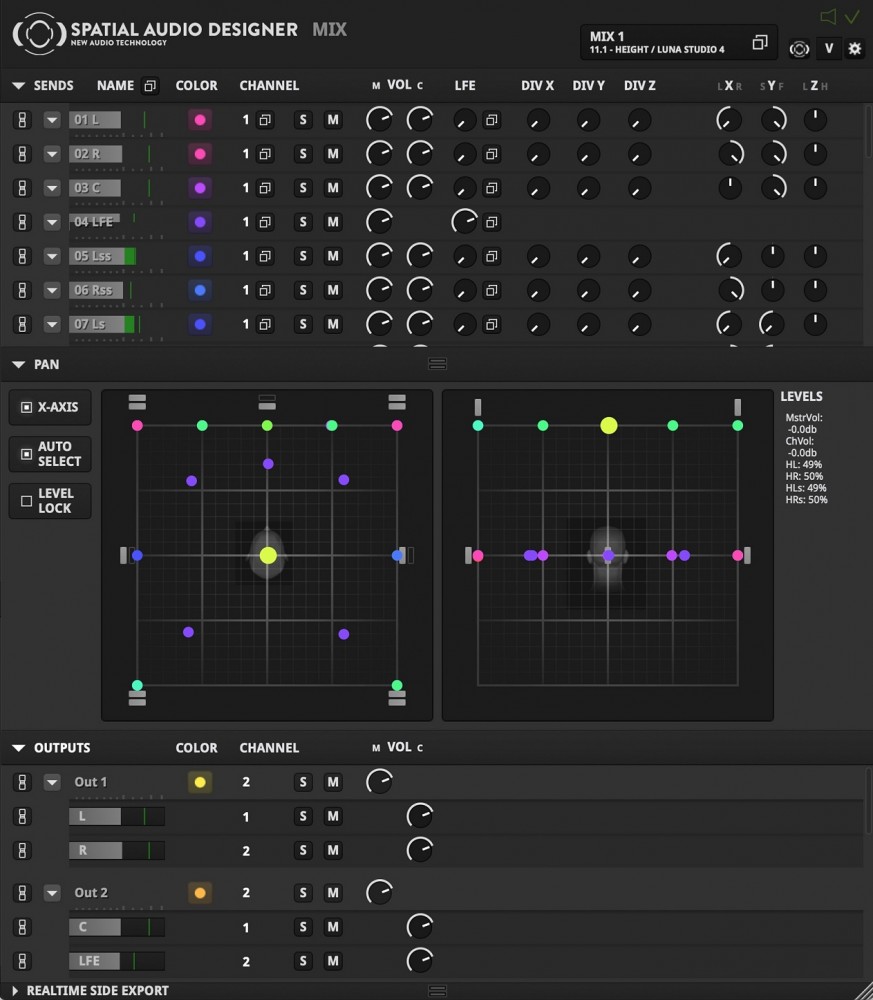Click channel copy icon for send 03 C

coord(265,188)
